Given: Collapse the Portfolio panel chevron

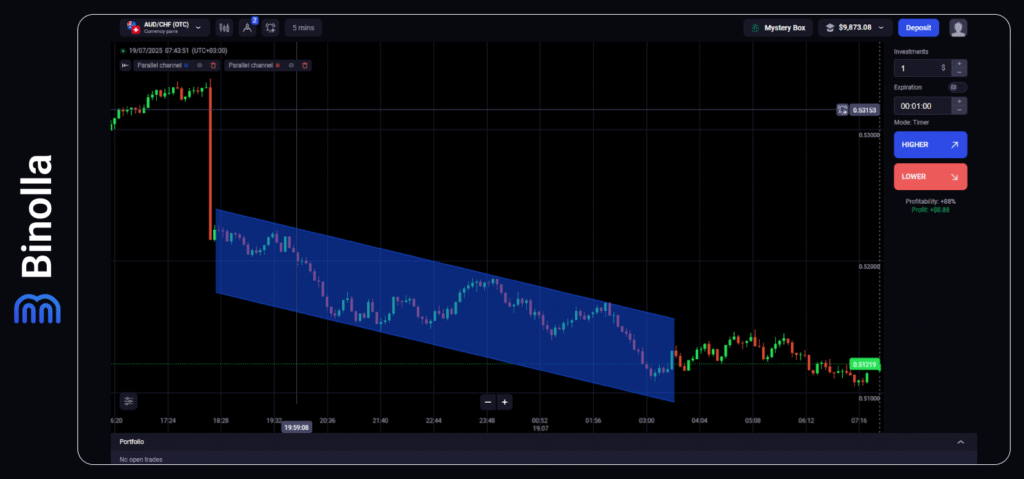Looking at the screenshot, I should (960, 441).
